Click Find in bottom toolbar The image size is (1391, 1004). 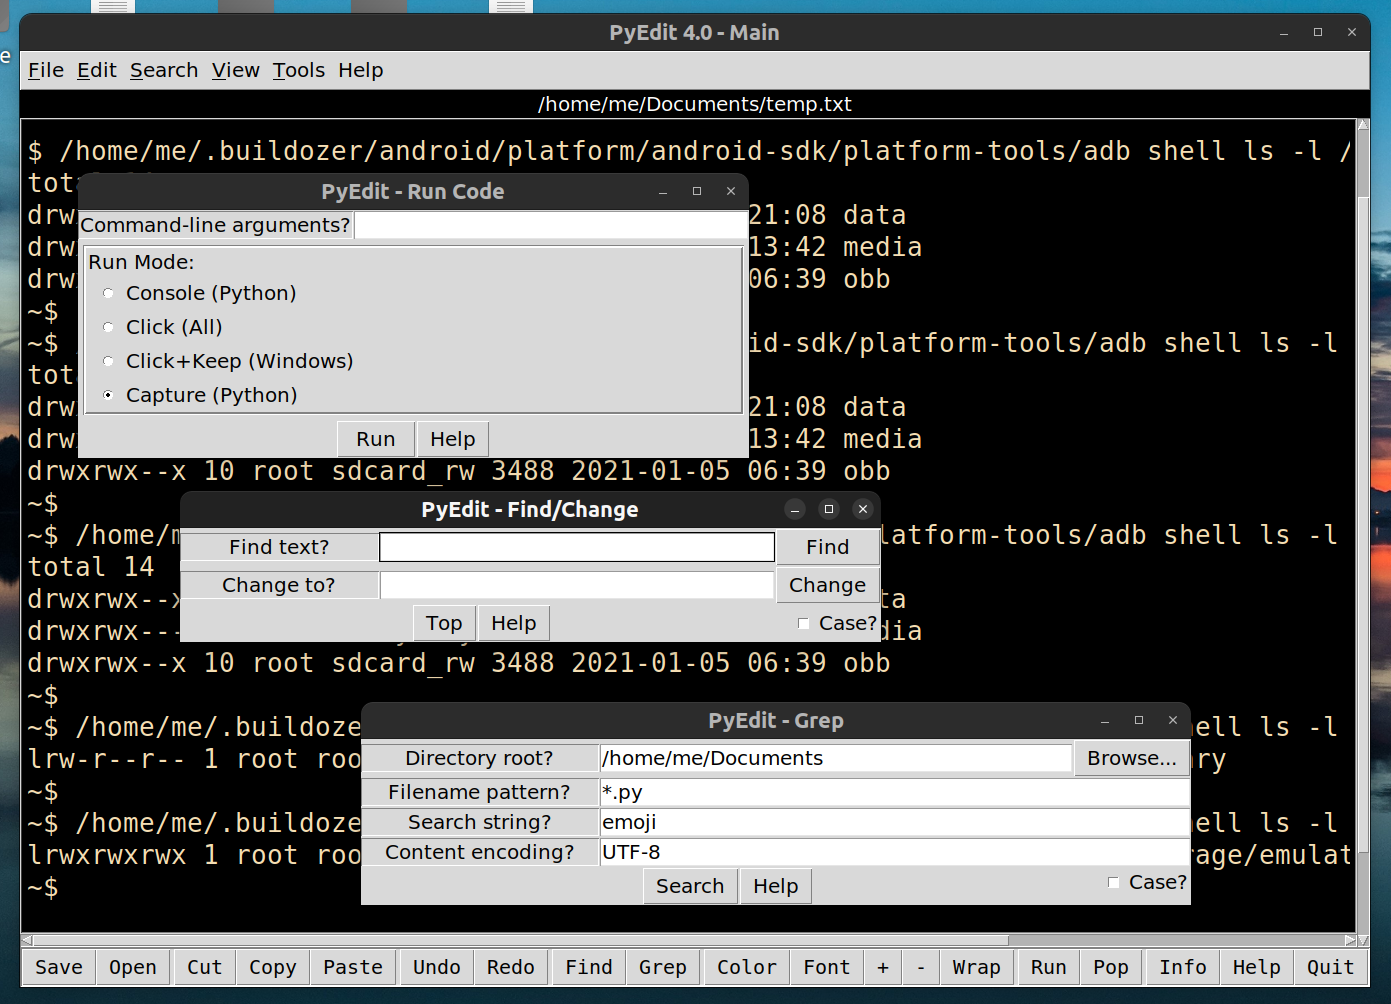coord(589,967)
